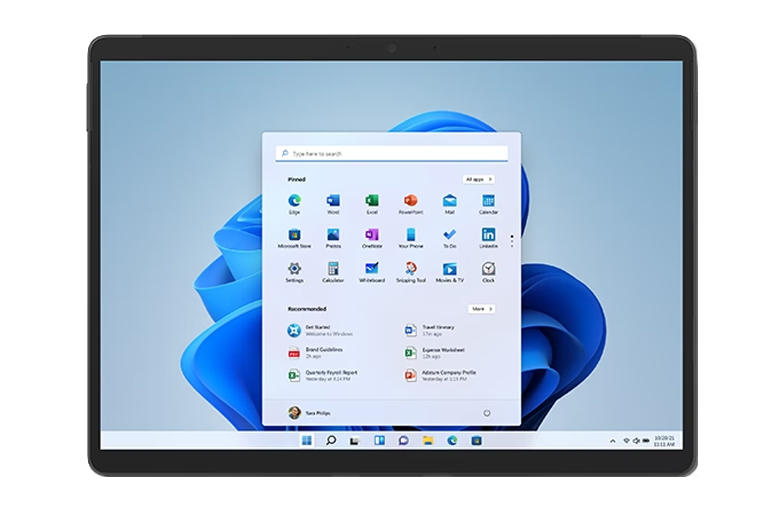Open Microsoft Store from the taskbar
This screenshot has height=512, width=768.
pyautogui.click(x=476, y=440)
